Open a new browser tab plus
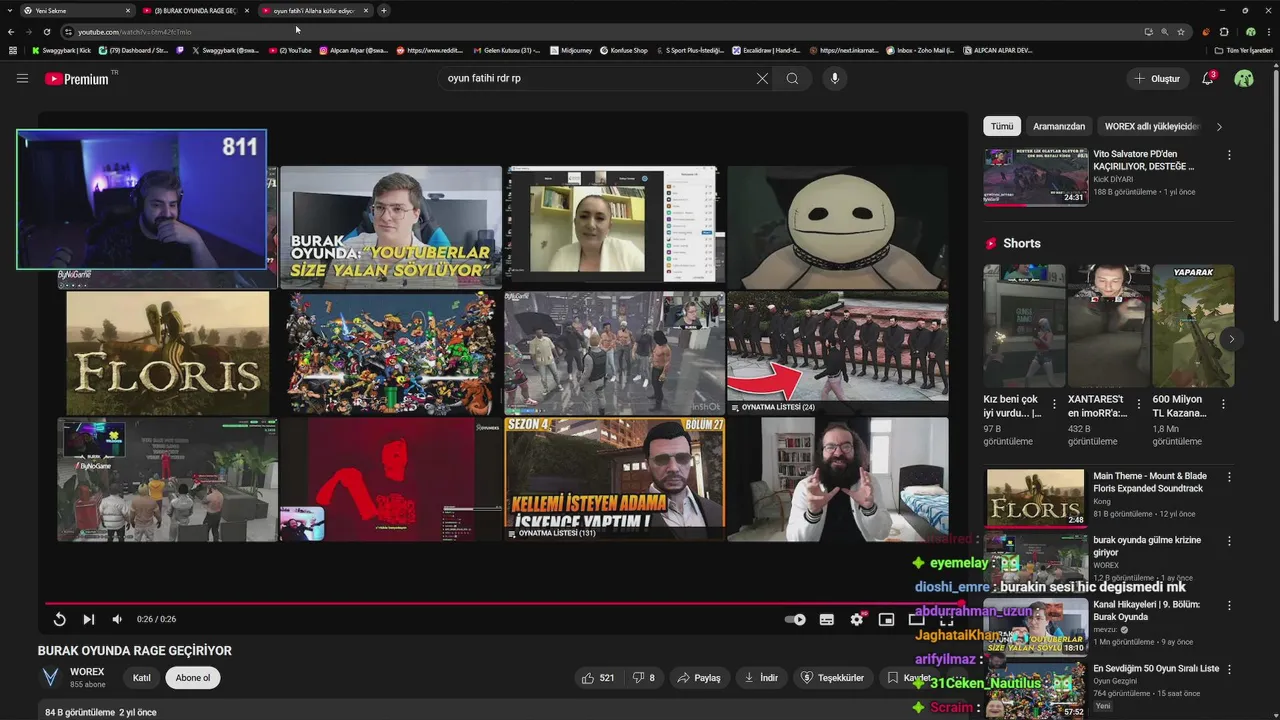 tap(384, 10)
